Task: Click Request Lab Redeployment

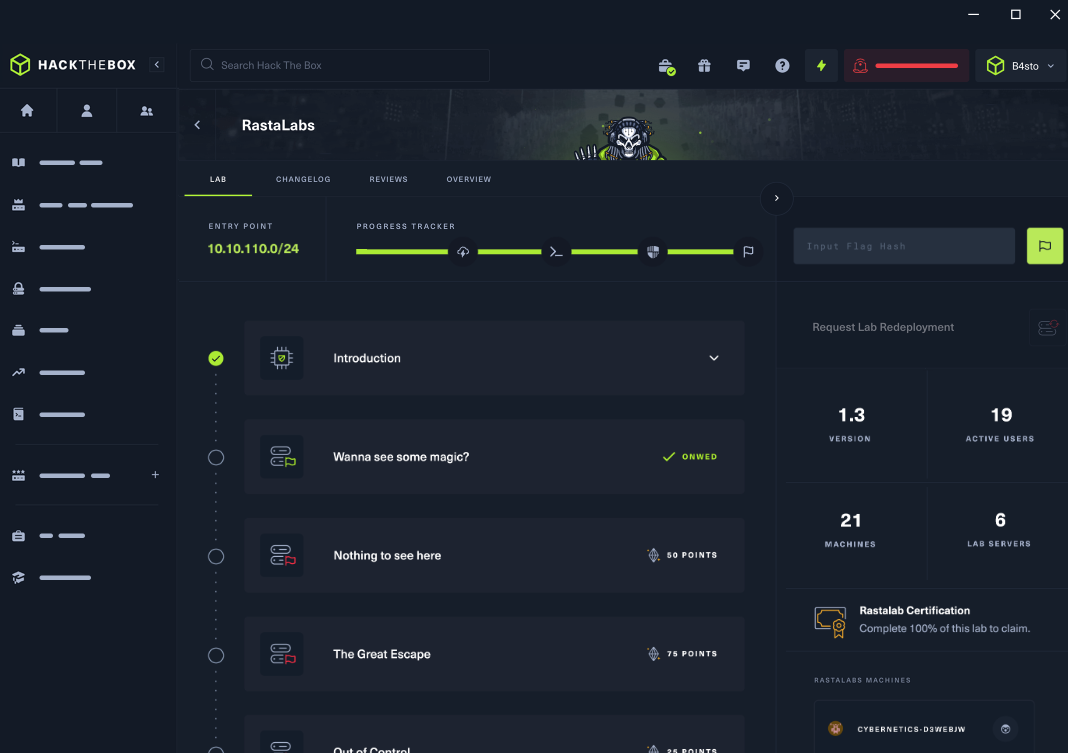Action: click(883, 327)
